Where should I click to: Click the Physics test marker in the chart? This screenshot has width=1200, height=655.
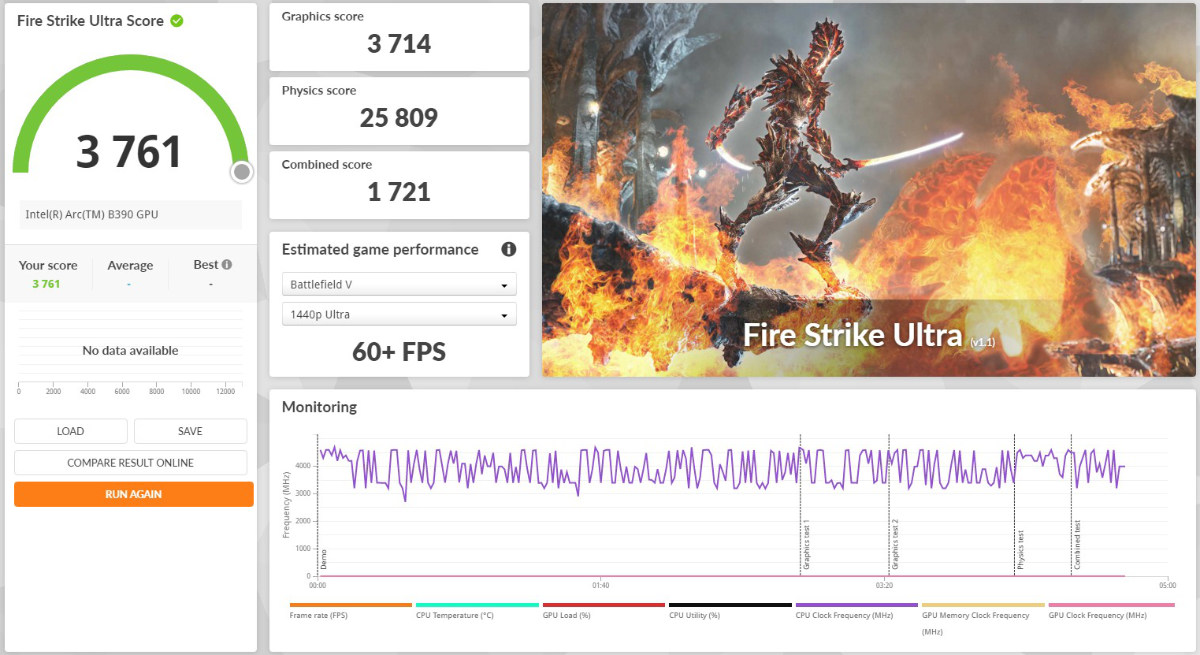tap(1020, 550)
